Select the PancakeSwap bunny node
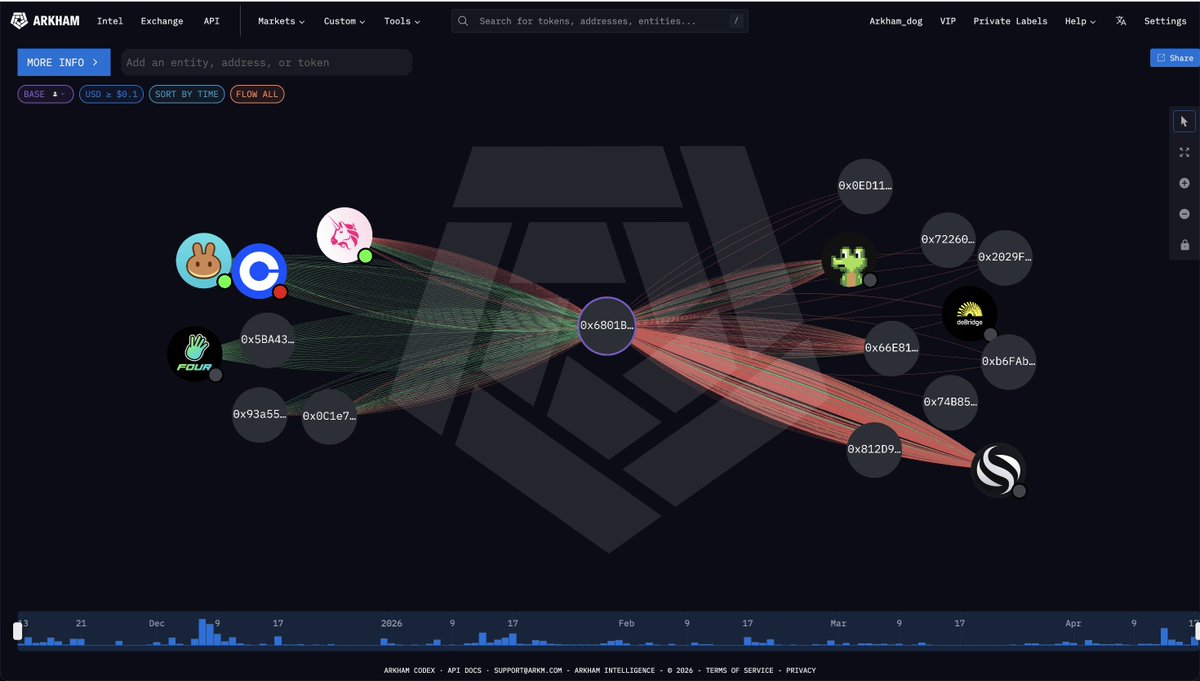This screenshot has width=1200, height=681. [204, 261]
